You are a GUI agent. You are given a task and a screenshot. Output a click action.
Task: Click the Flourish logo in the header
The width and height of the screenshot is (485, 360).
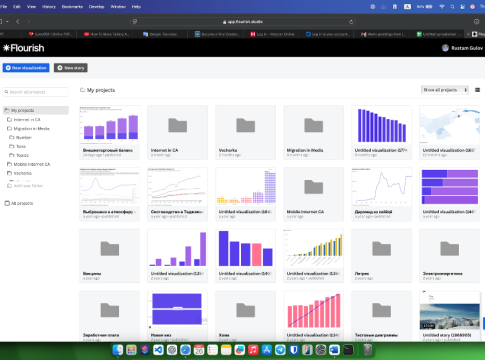(x=24, y=48)
